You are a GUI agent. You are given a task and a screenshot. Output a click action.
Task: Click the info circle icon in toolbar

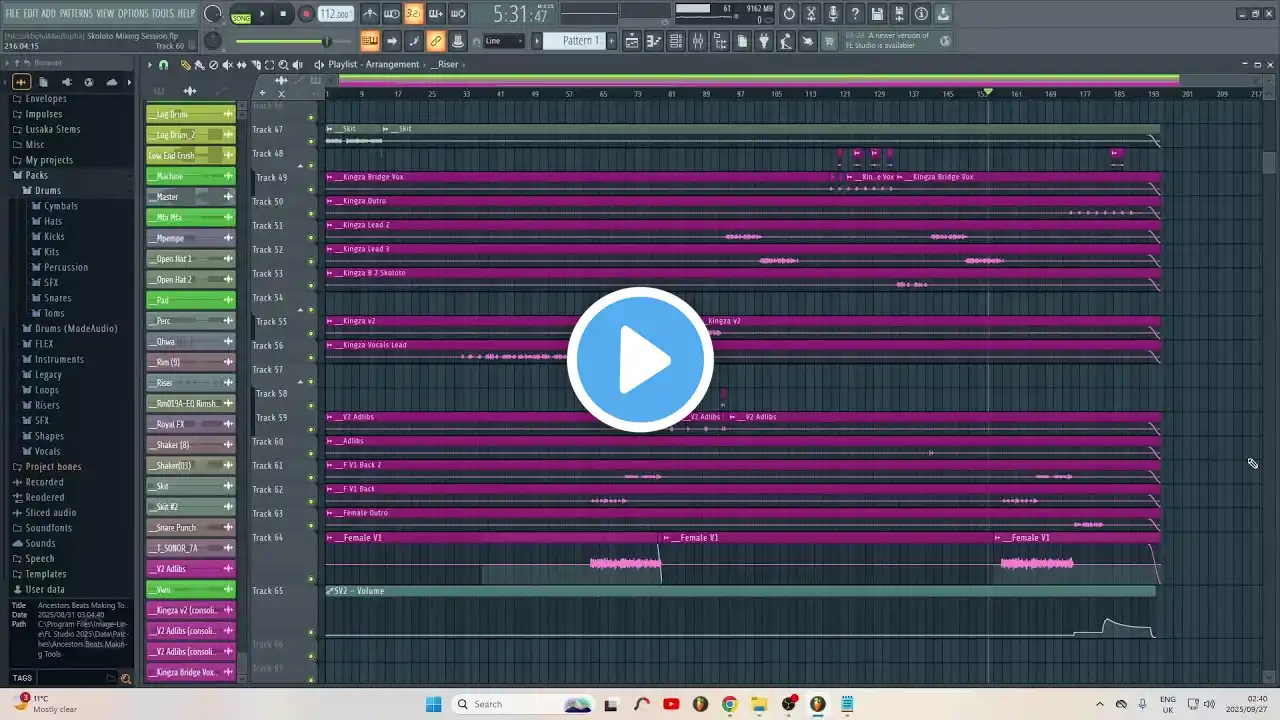(921, 14)
